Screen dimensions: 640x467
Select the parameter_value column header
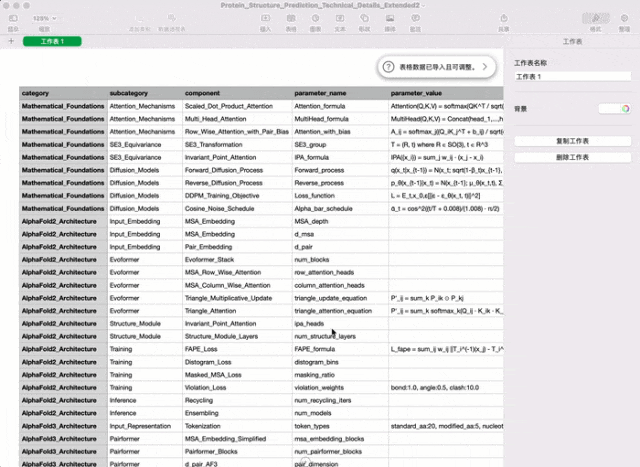click(x=446, y=93)
